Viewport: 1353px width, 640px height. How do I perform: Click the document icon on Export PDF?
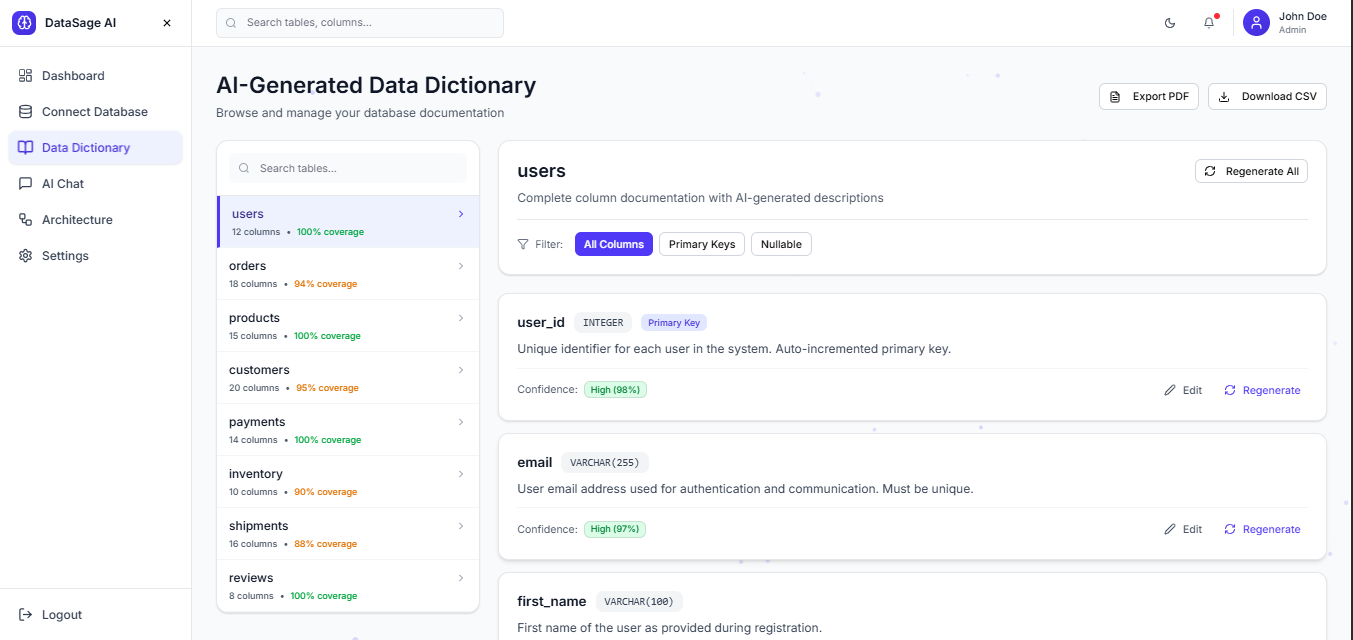tap(1115, 97)
